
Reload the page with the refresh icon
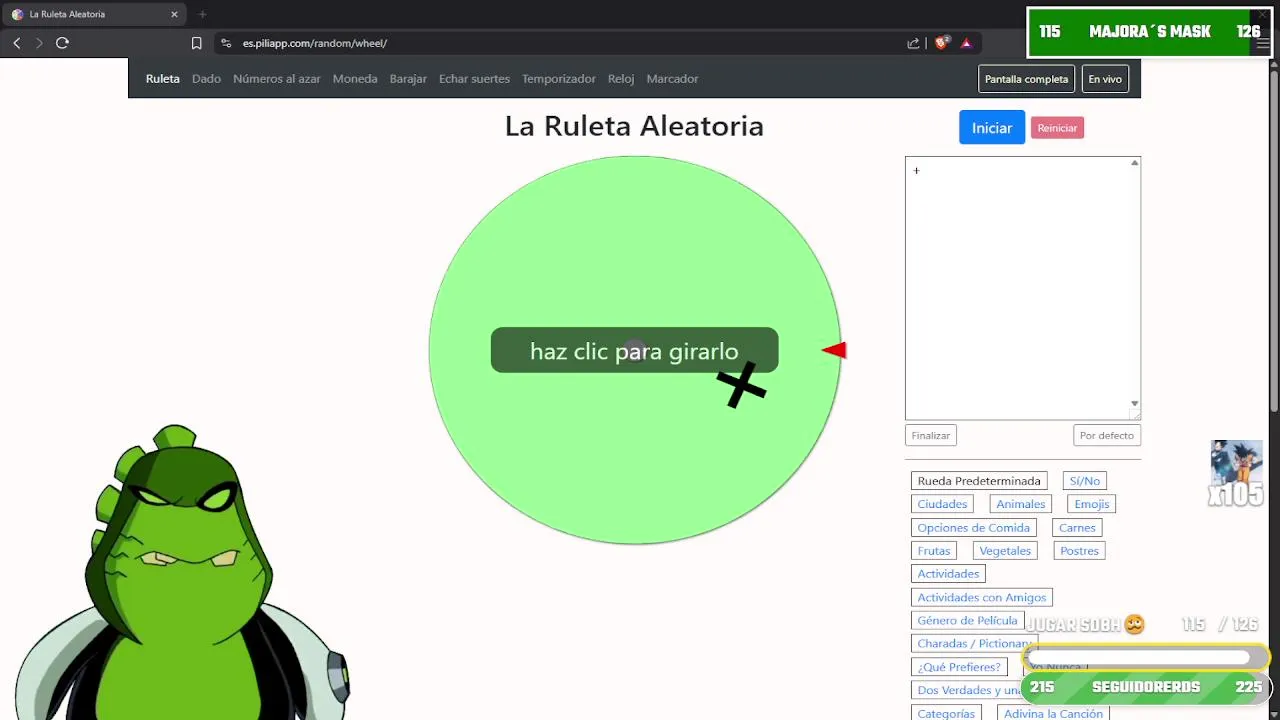pos(62,43)
